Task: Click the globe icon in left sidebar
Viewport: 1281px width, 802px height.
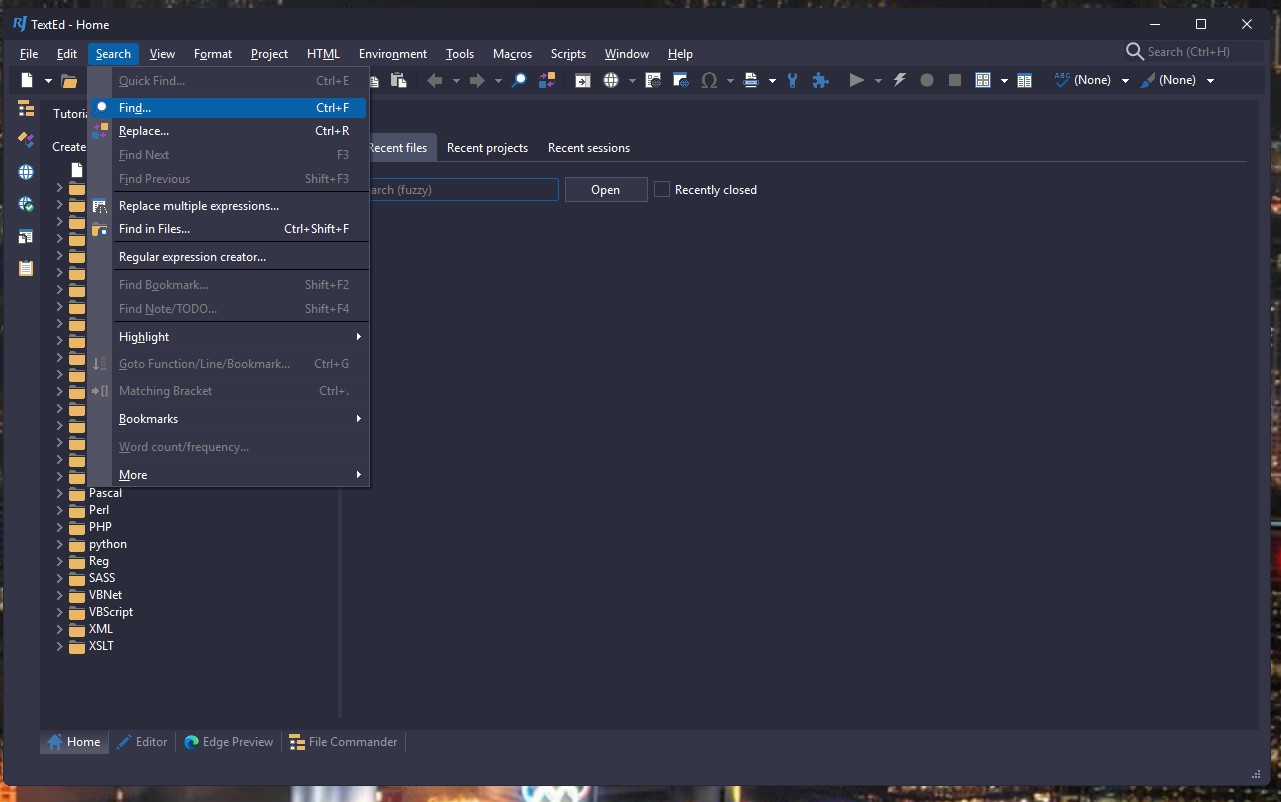Action: (26, 172)
